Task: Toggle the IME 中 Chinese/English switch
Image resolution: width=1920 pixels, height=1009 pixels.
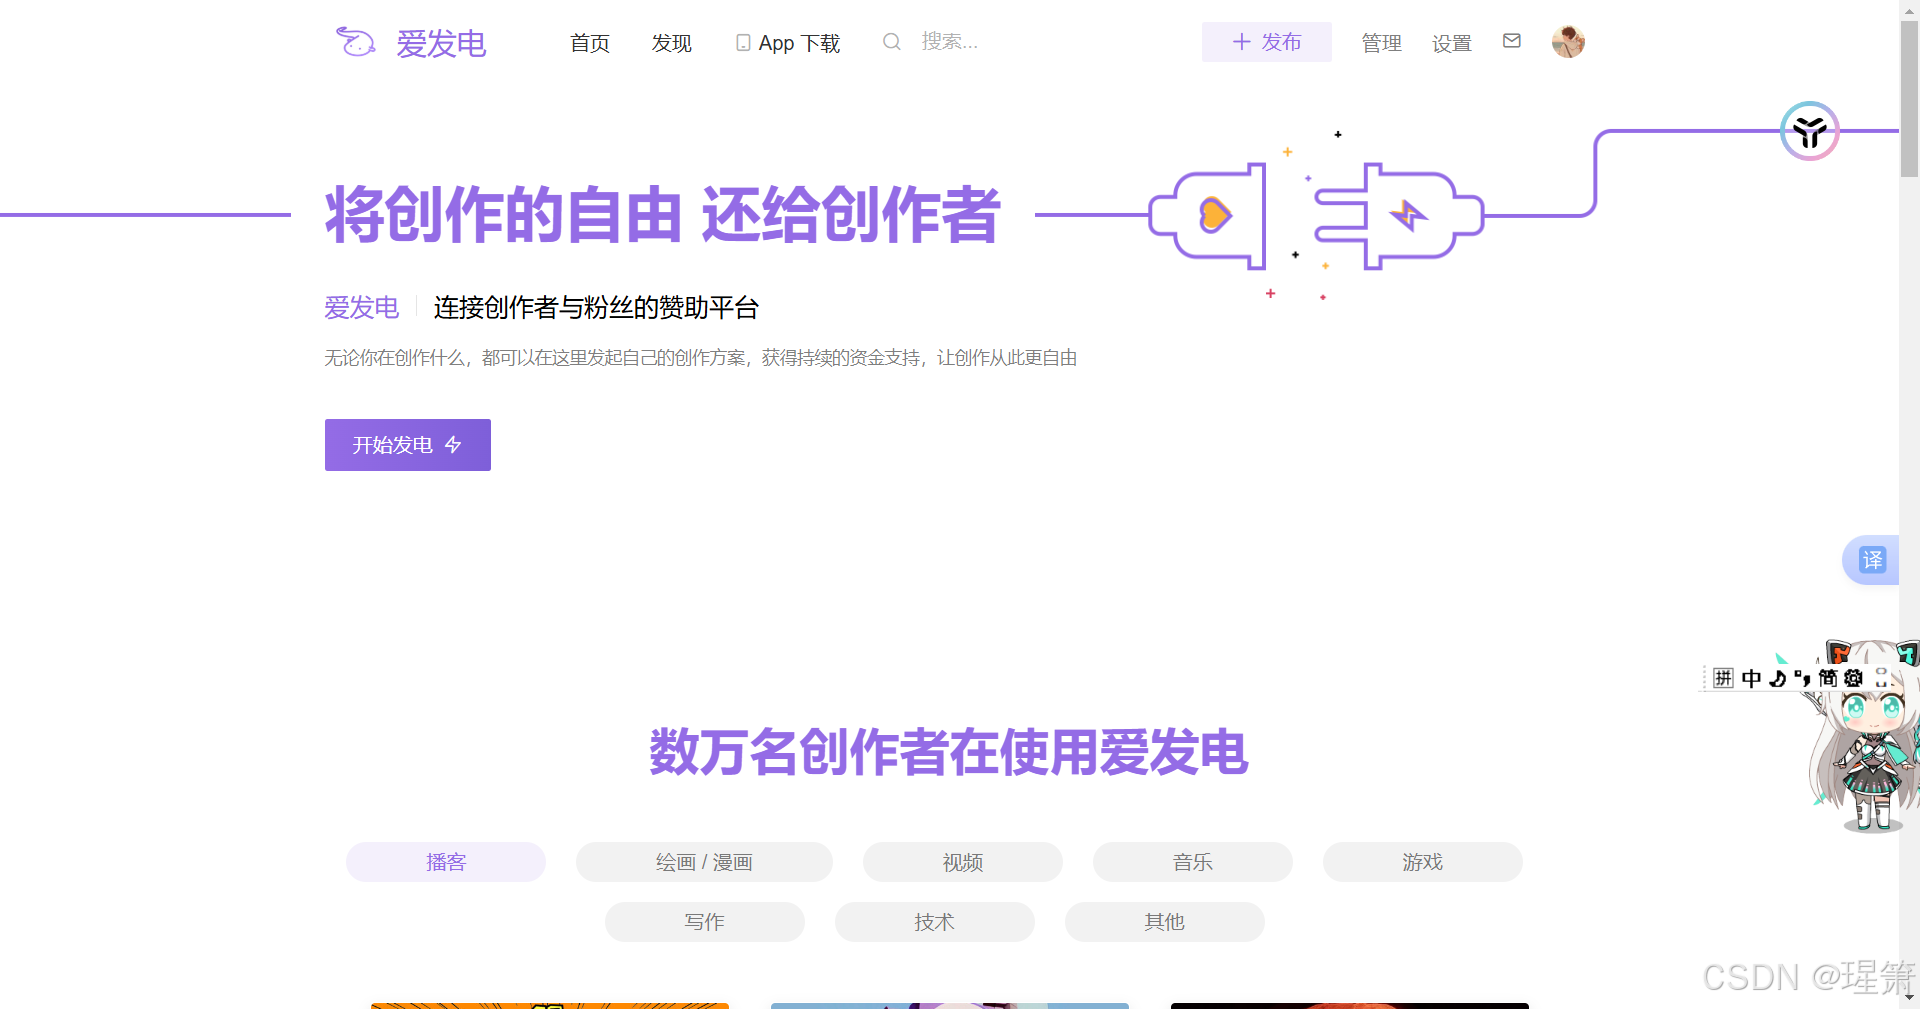Action: pyautogui.click(x=1751, y=678)
